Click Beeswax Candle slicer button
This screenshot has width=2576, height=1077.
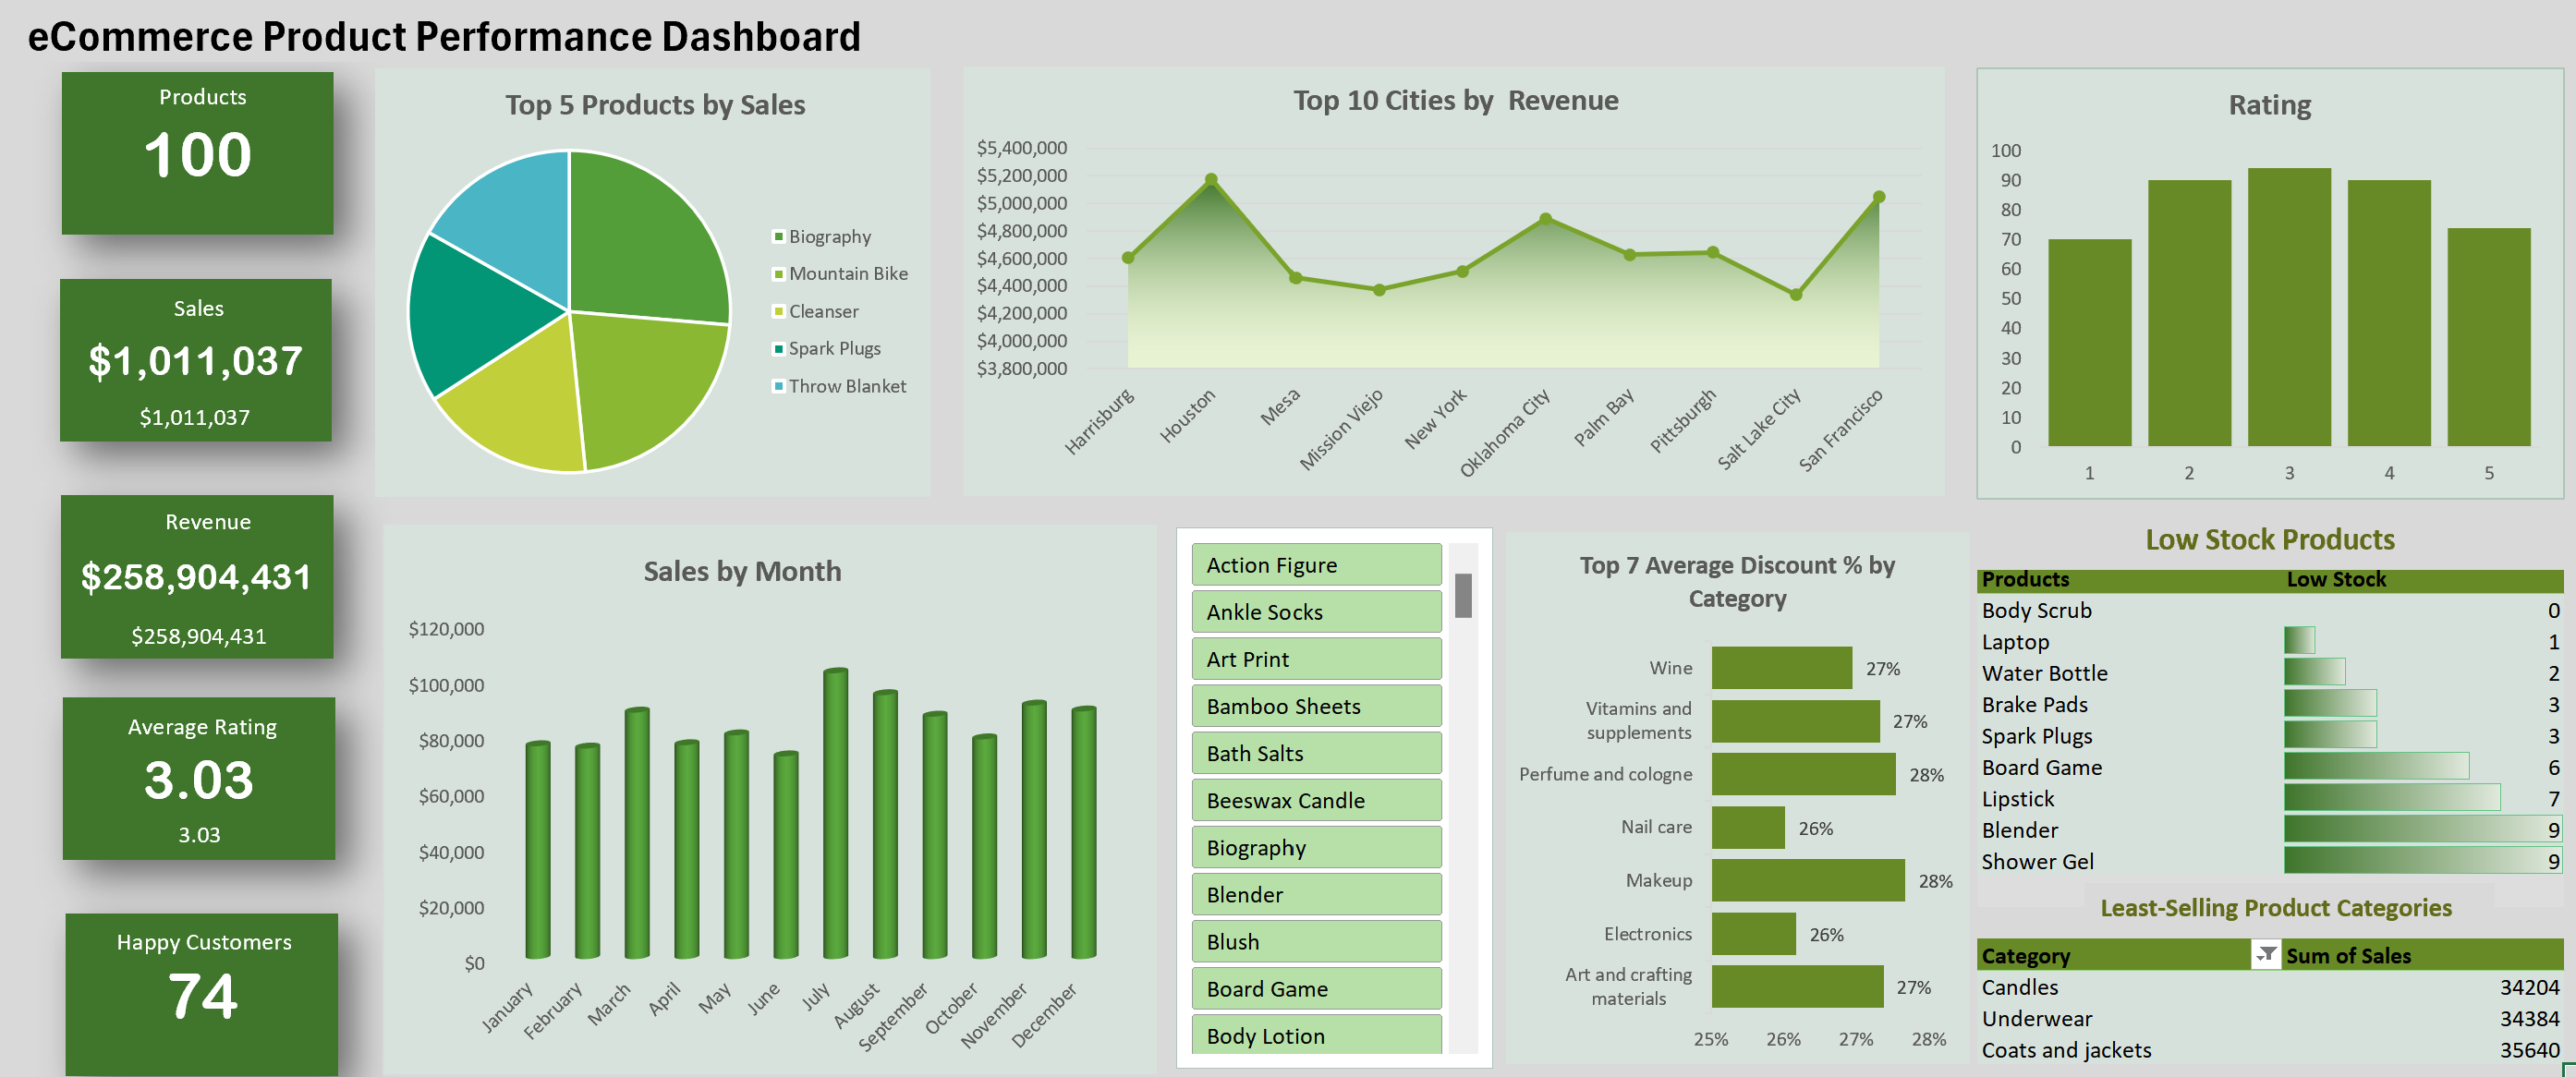click(x=1315, y=801)
